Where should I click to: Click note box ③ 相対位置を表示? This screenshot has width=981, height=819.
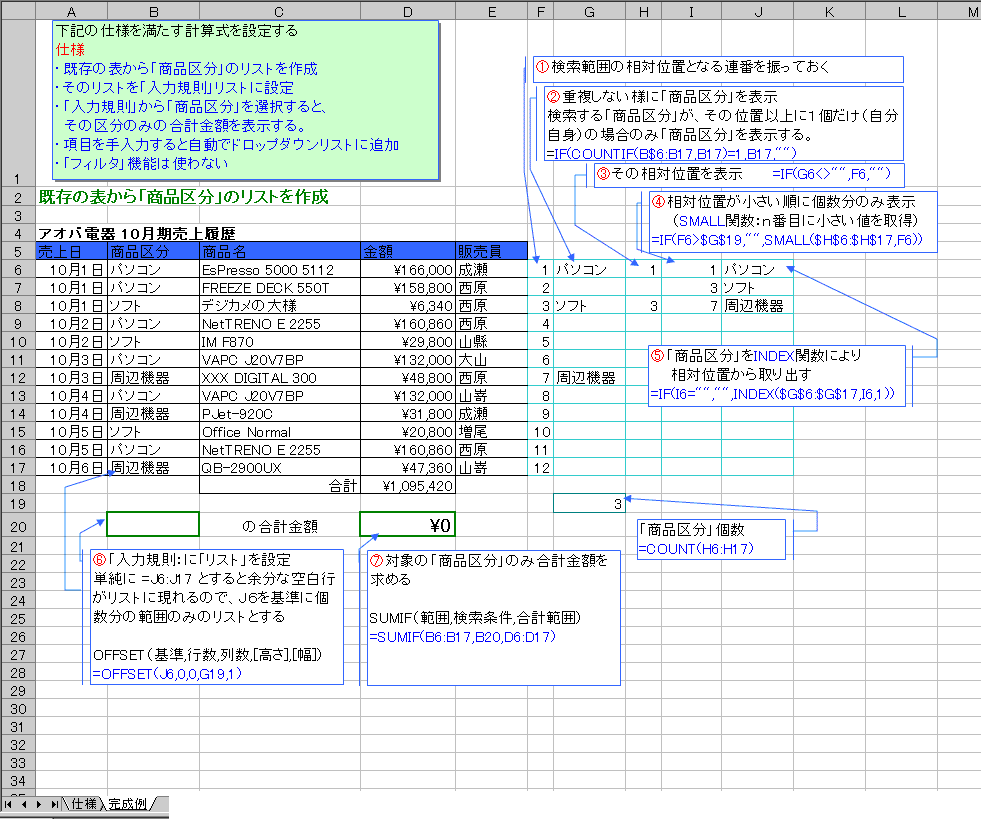pos(749,175)
